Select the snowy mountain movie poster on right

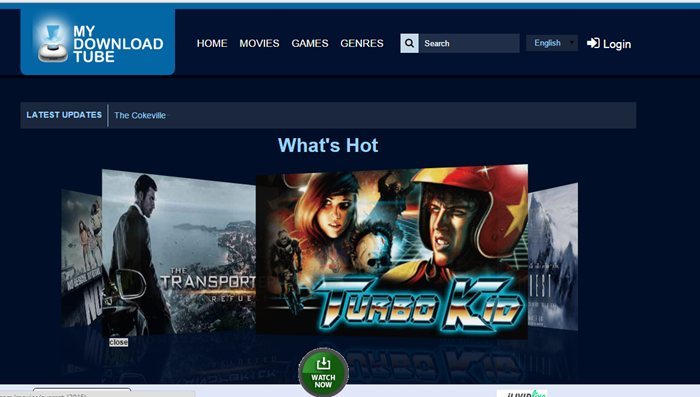pyautogui.click(x=553, y=257)
